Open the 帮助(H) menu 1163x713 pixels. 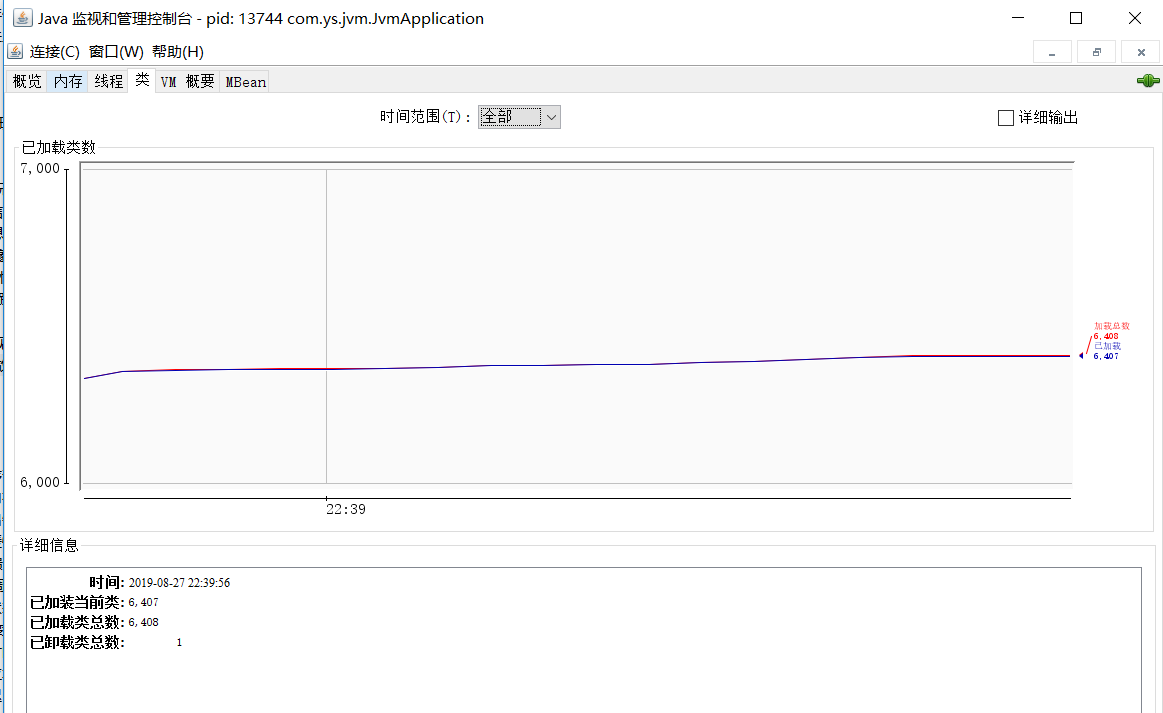(x=177, y=51)
